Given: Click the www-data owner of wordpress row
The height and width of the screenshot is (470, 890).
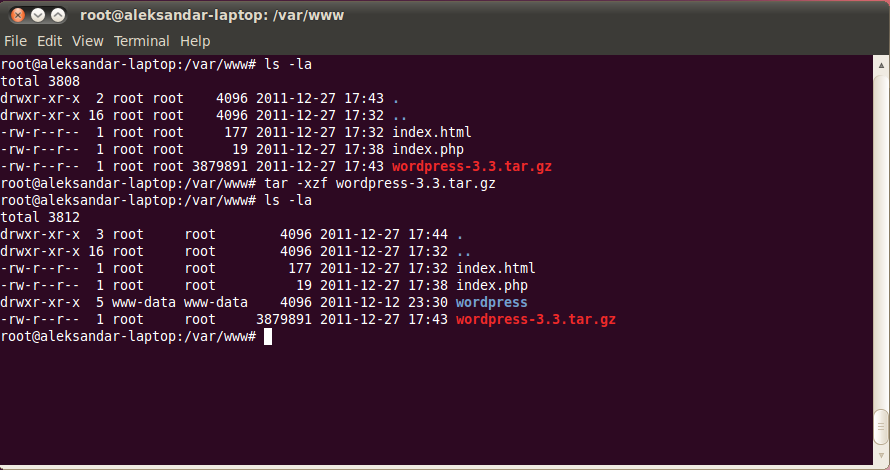Looking at the screenshot, I should coord(144,303).
